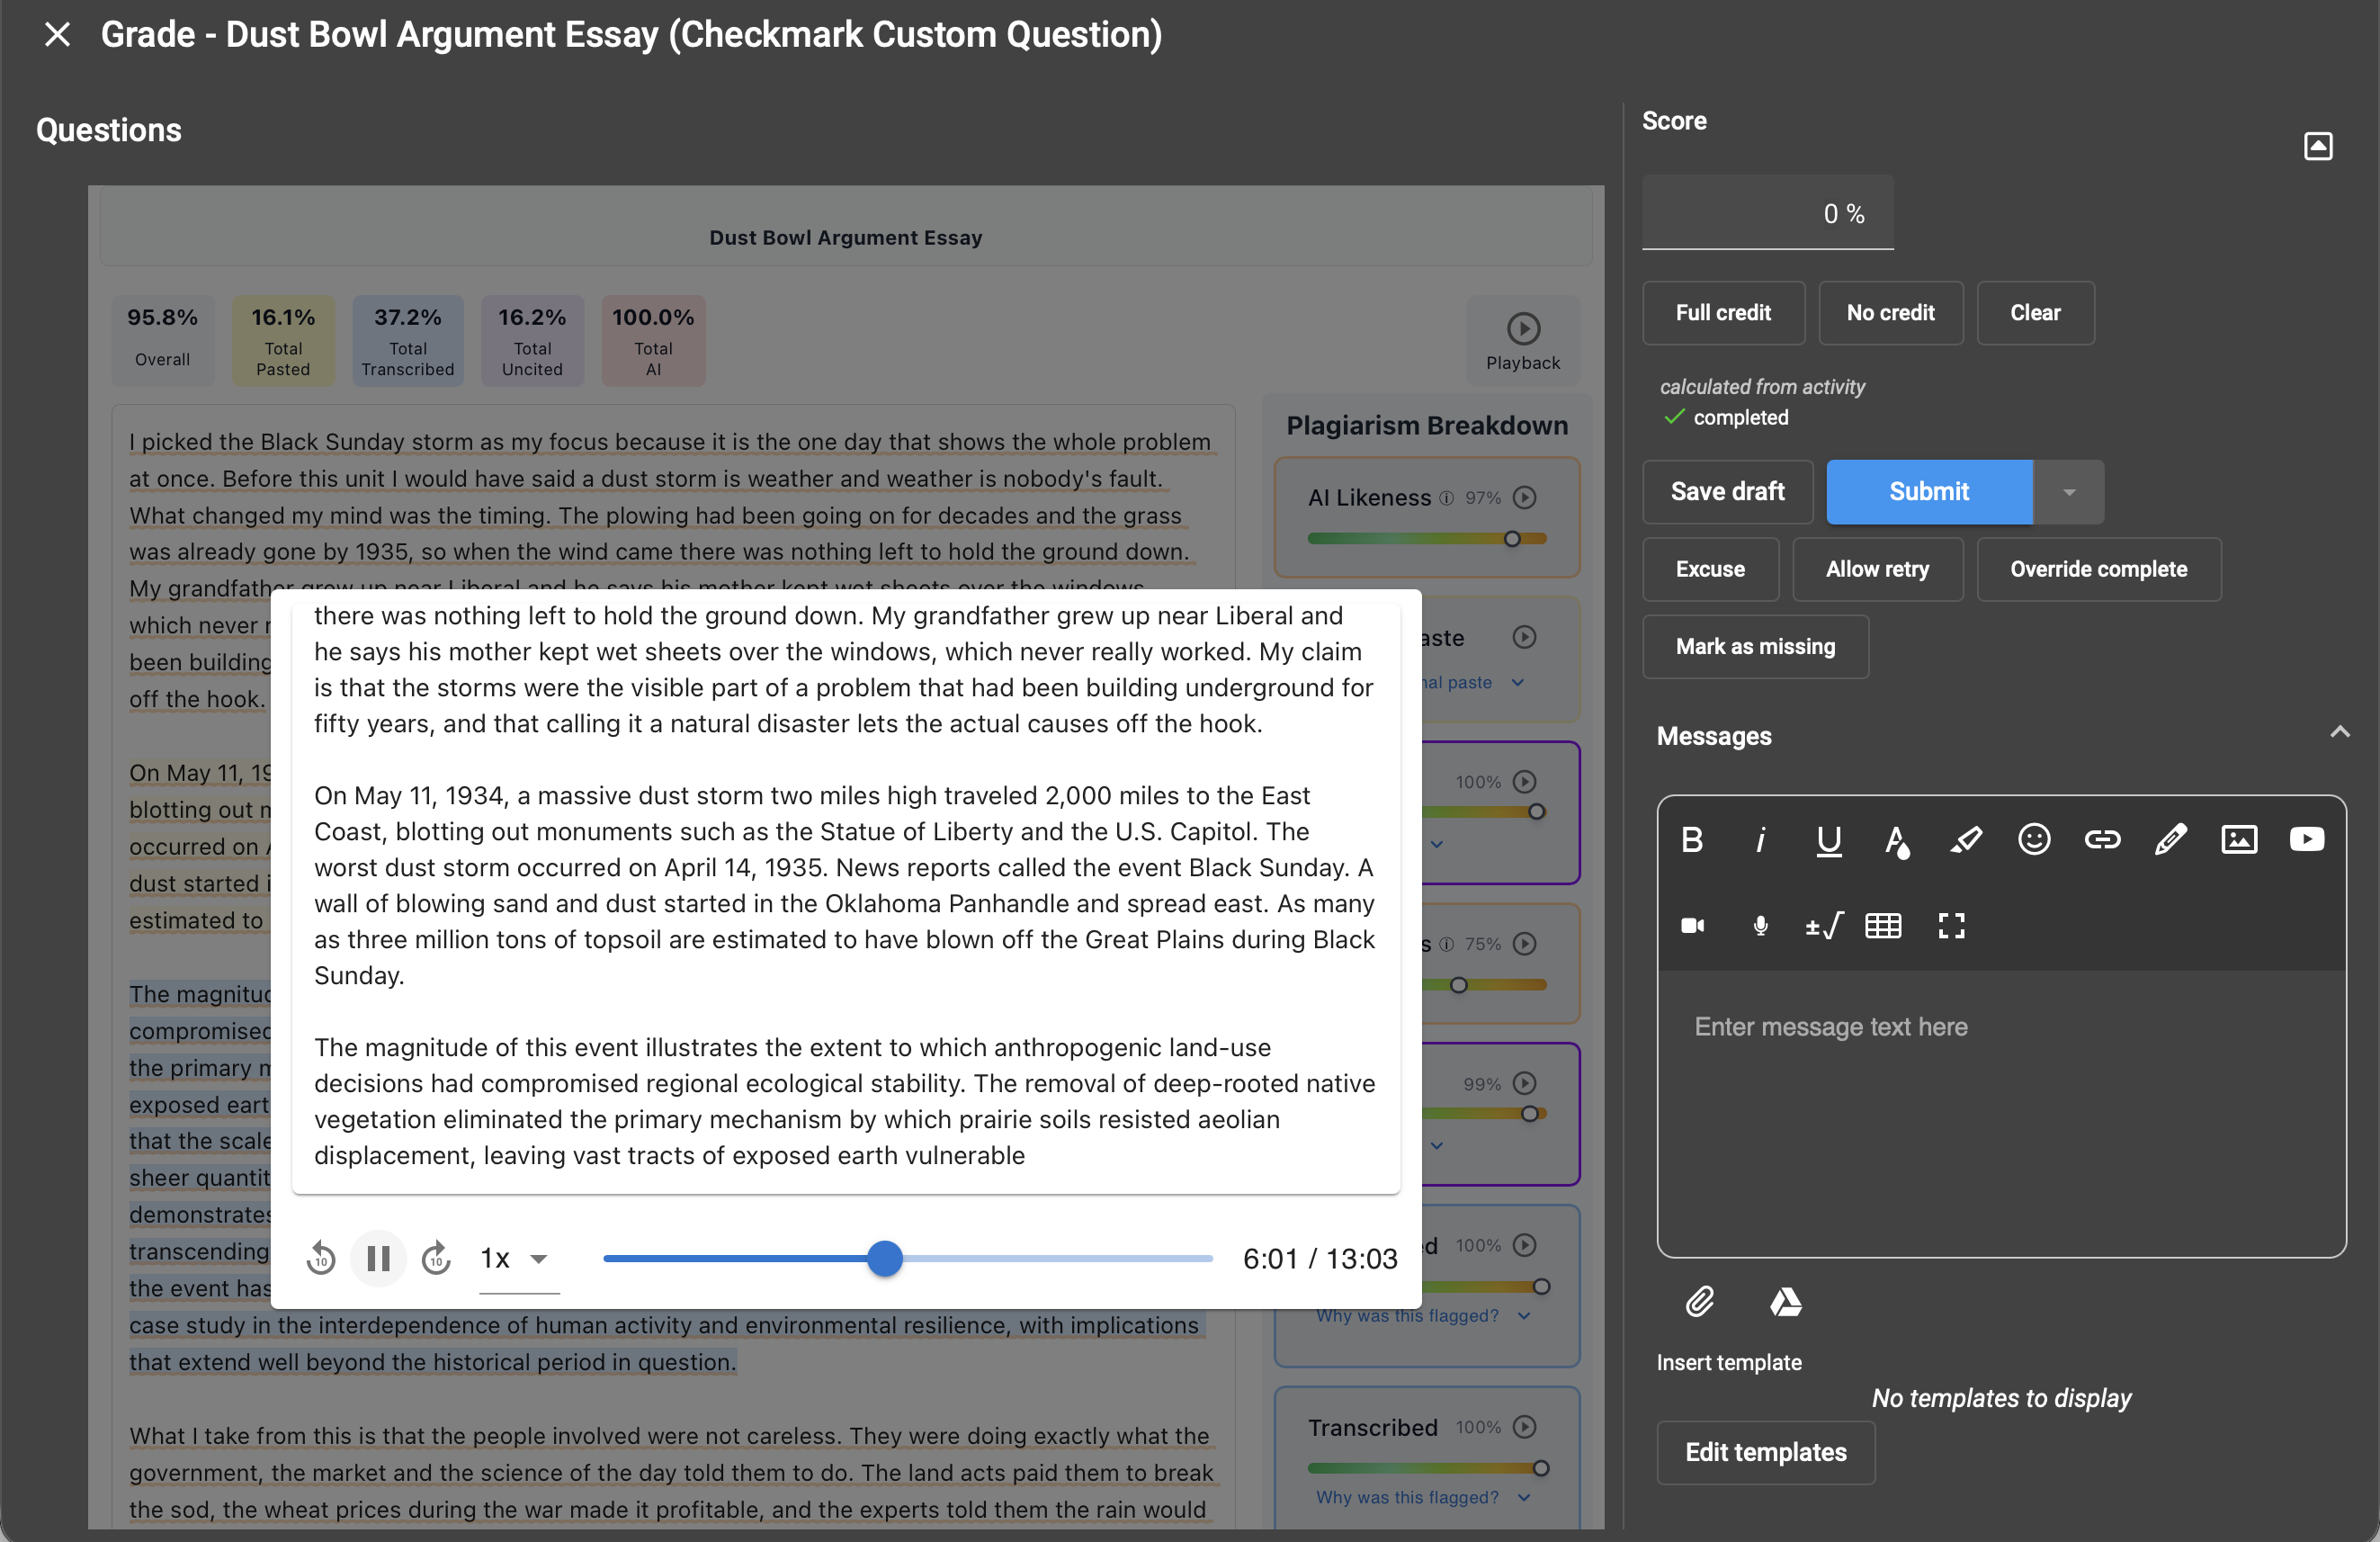The image size is (2380, 1542).
Task: Record video with camera icon
Action: tap(1692, 926)
